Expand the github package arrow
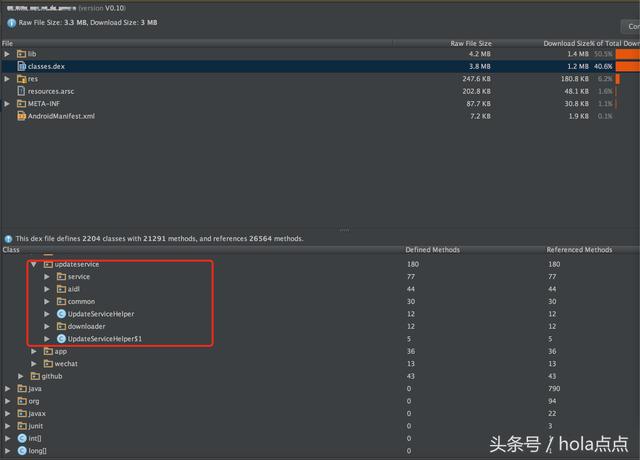 pyautogui.click(x=20, y=376)
